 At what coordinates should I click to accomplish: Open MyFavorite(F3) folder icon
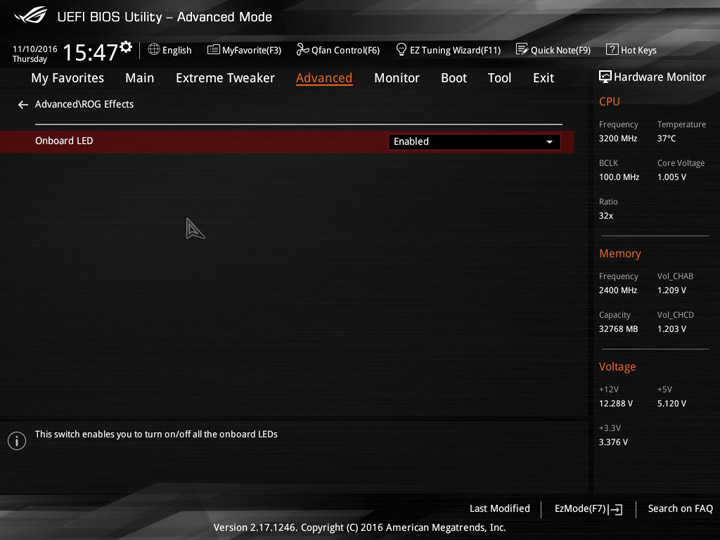pos(213,49)
